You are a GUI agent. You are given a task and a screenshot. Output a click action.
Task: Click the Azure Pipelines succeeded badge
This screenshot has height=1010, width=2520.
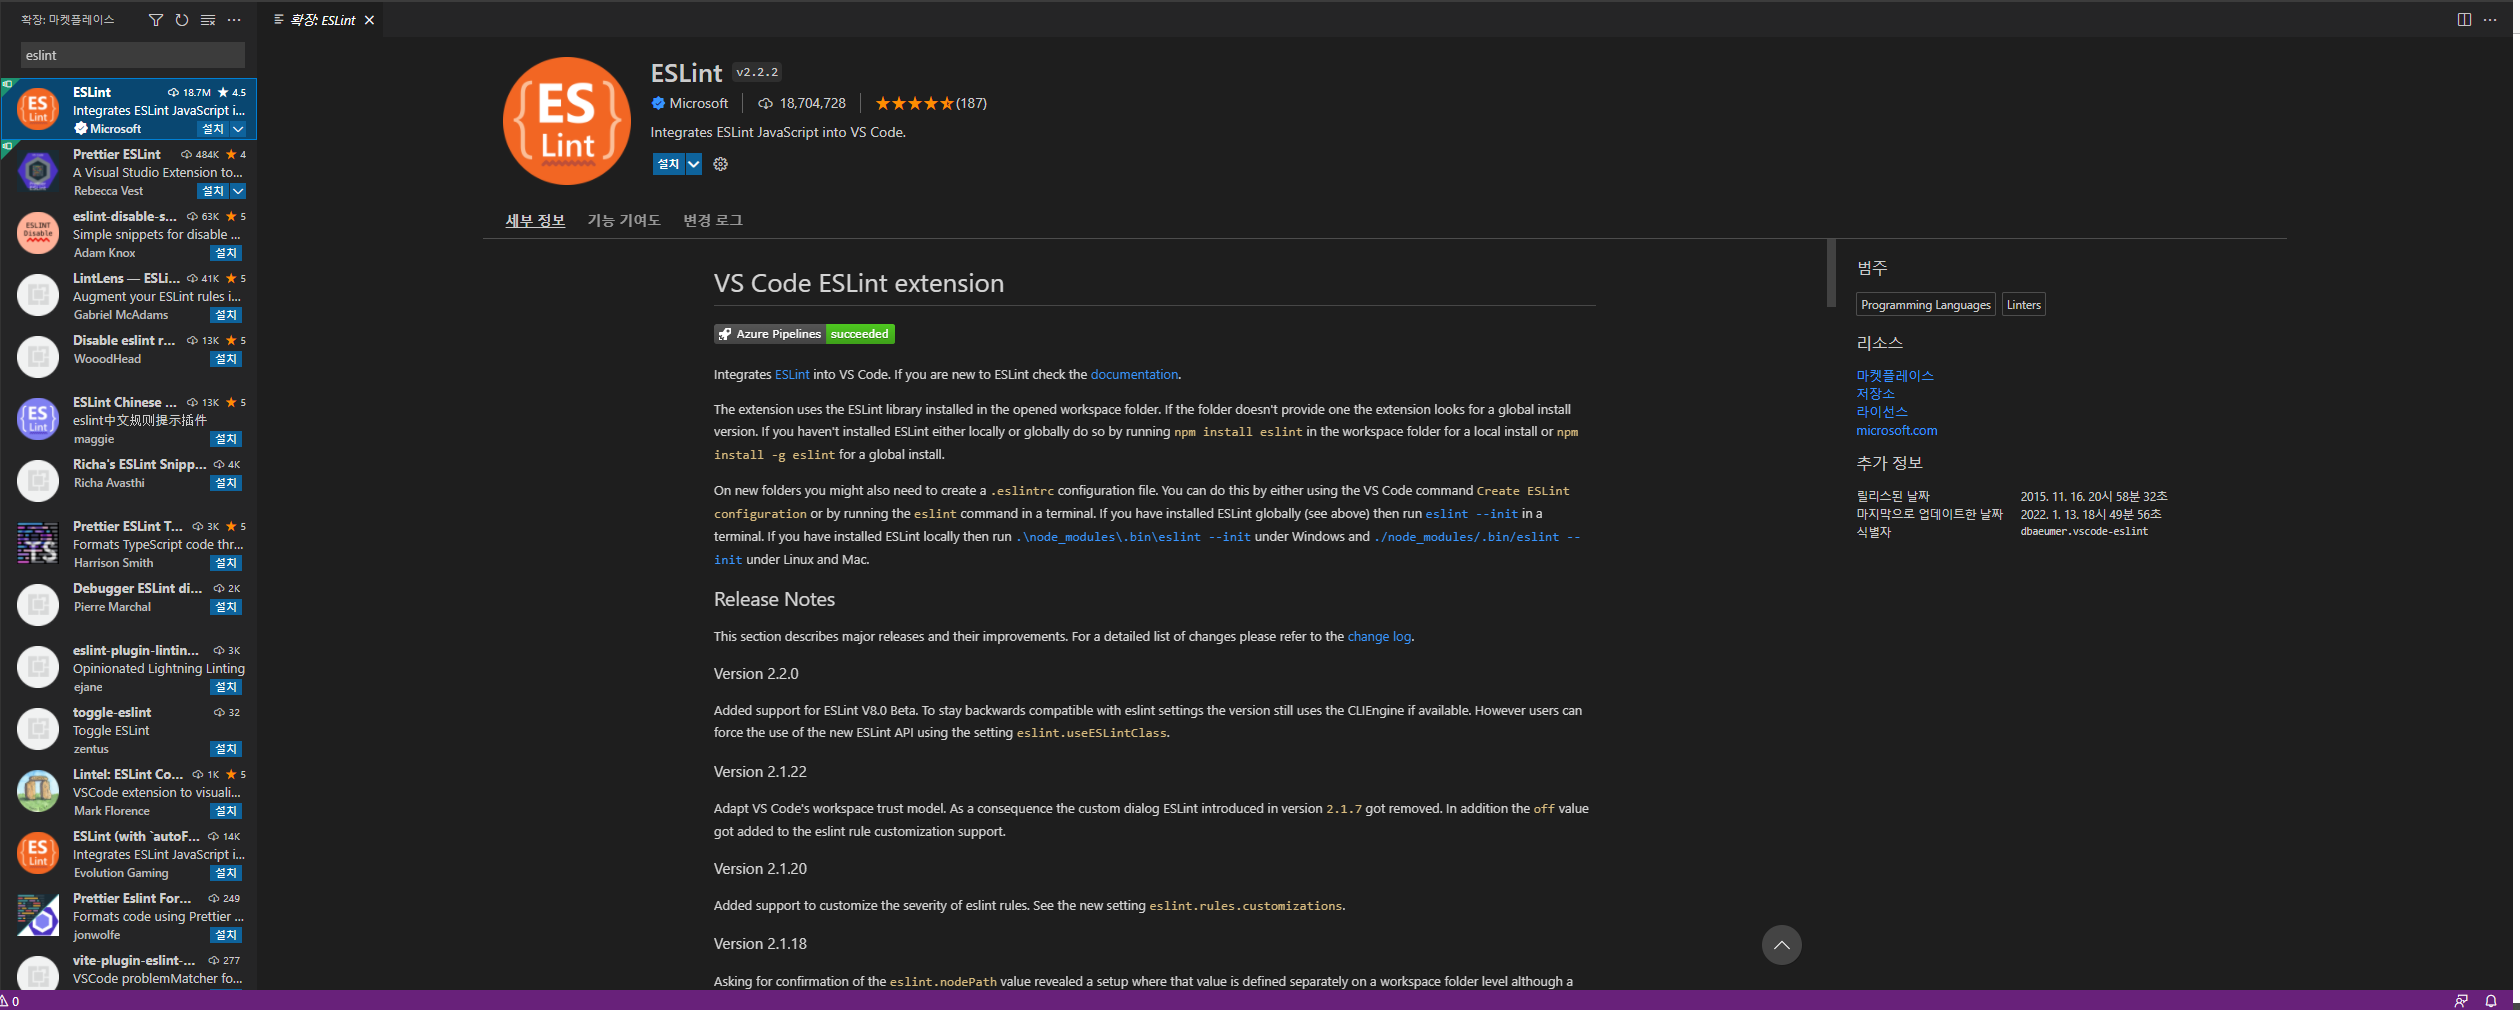[804, 334]
